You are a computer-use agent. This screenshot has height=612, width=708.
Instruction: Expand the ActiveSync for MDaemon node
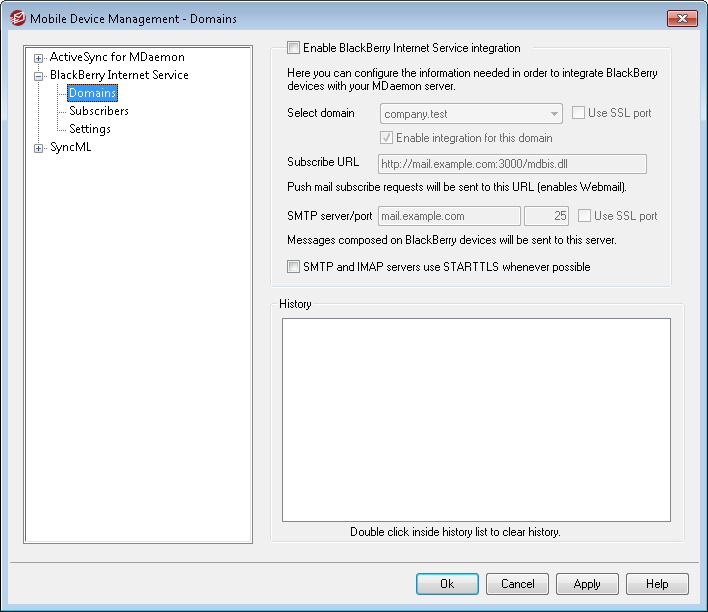(x=38, y=58)
